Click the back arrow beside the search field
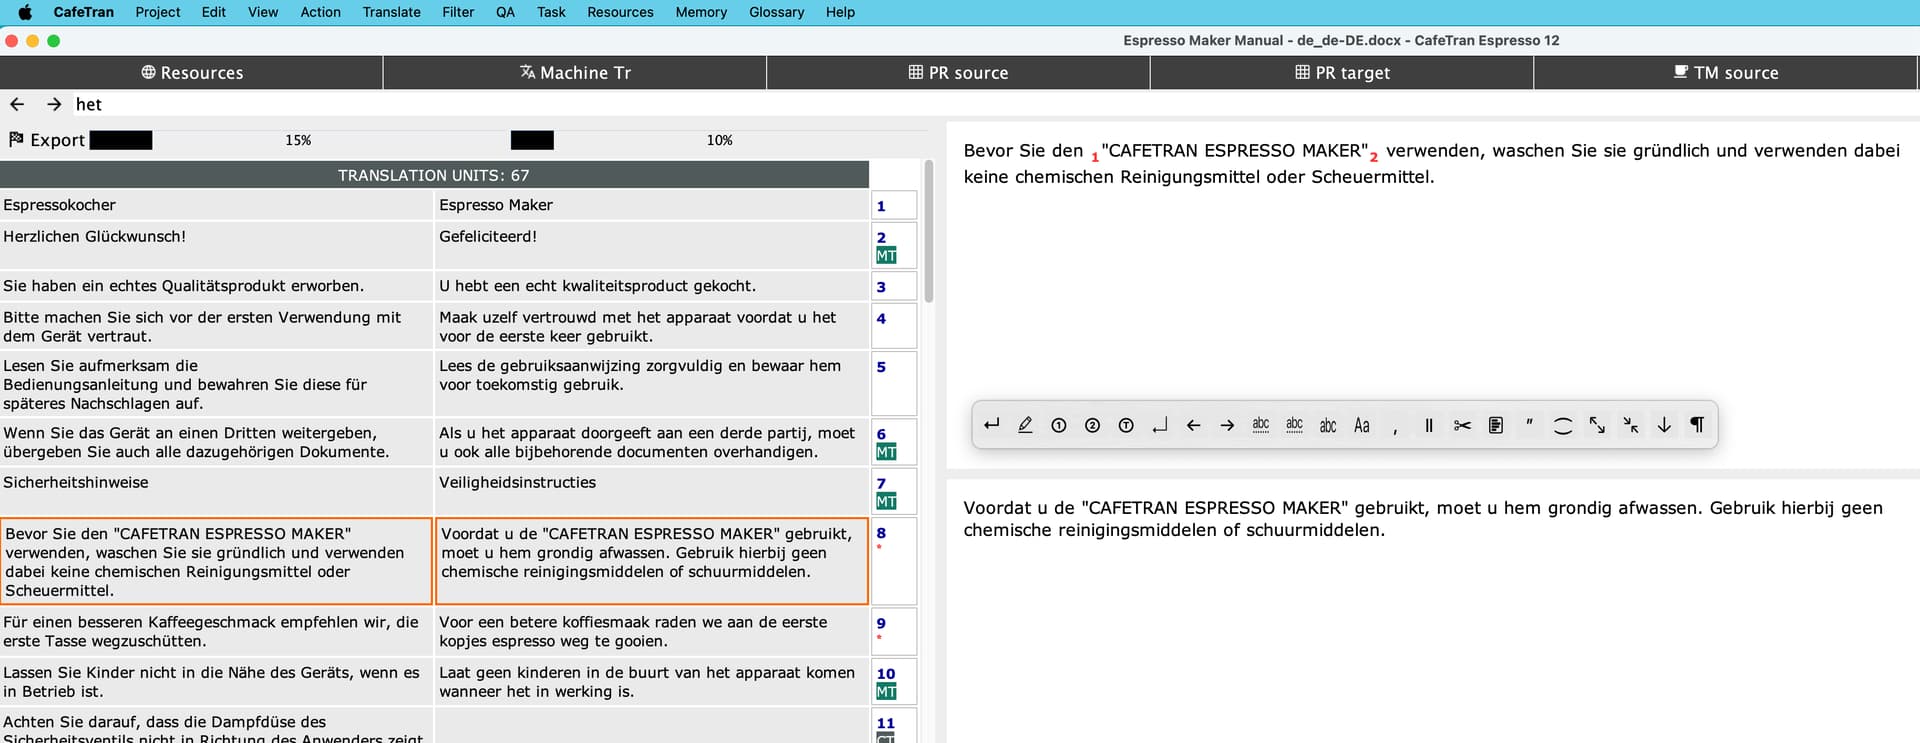 17,104
